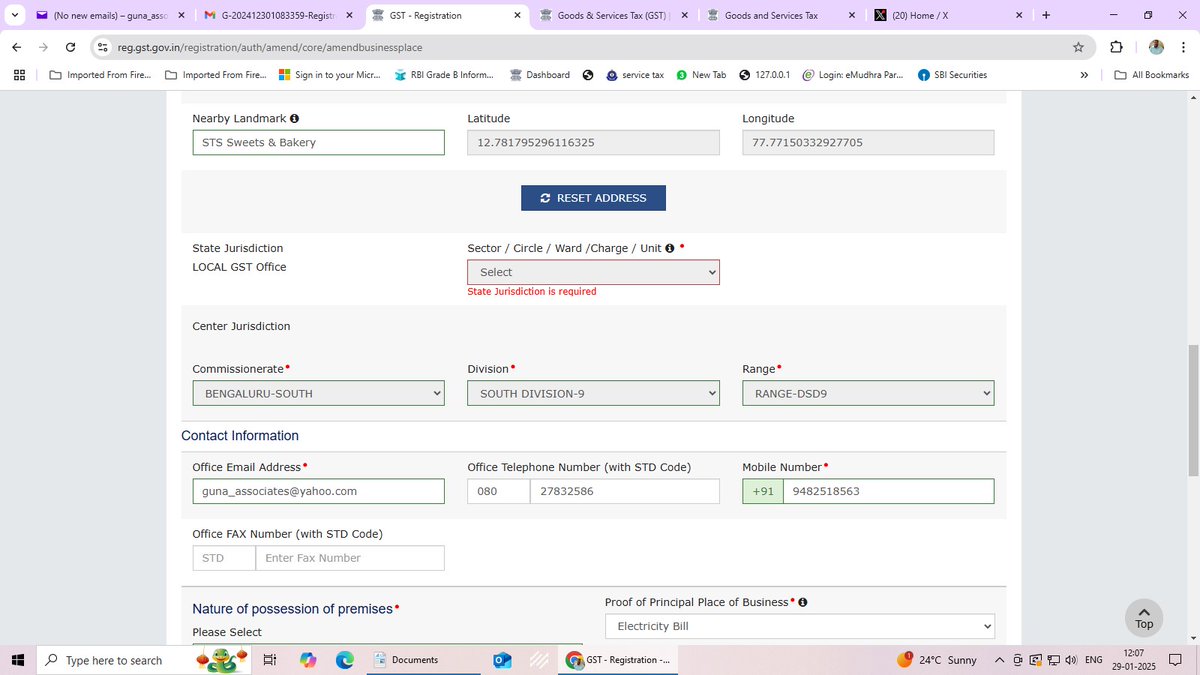Open the All Bookmarks folder
1200x675 pixels.
coord(1151,75)
